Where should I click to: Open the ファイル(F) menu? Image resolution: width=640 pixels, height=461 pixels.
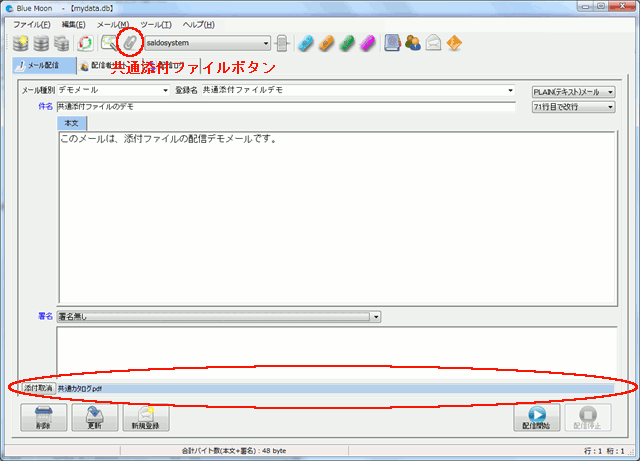point(32,24)
